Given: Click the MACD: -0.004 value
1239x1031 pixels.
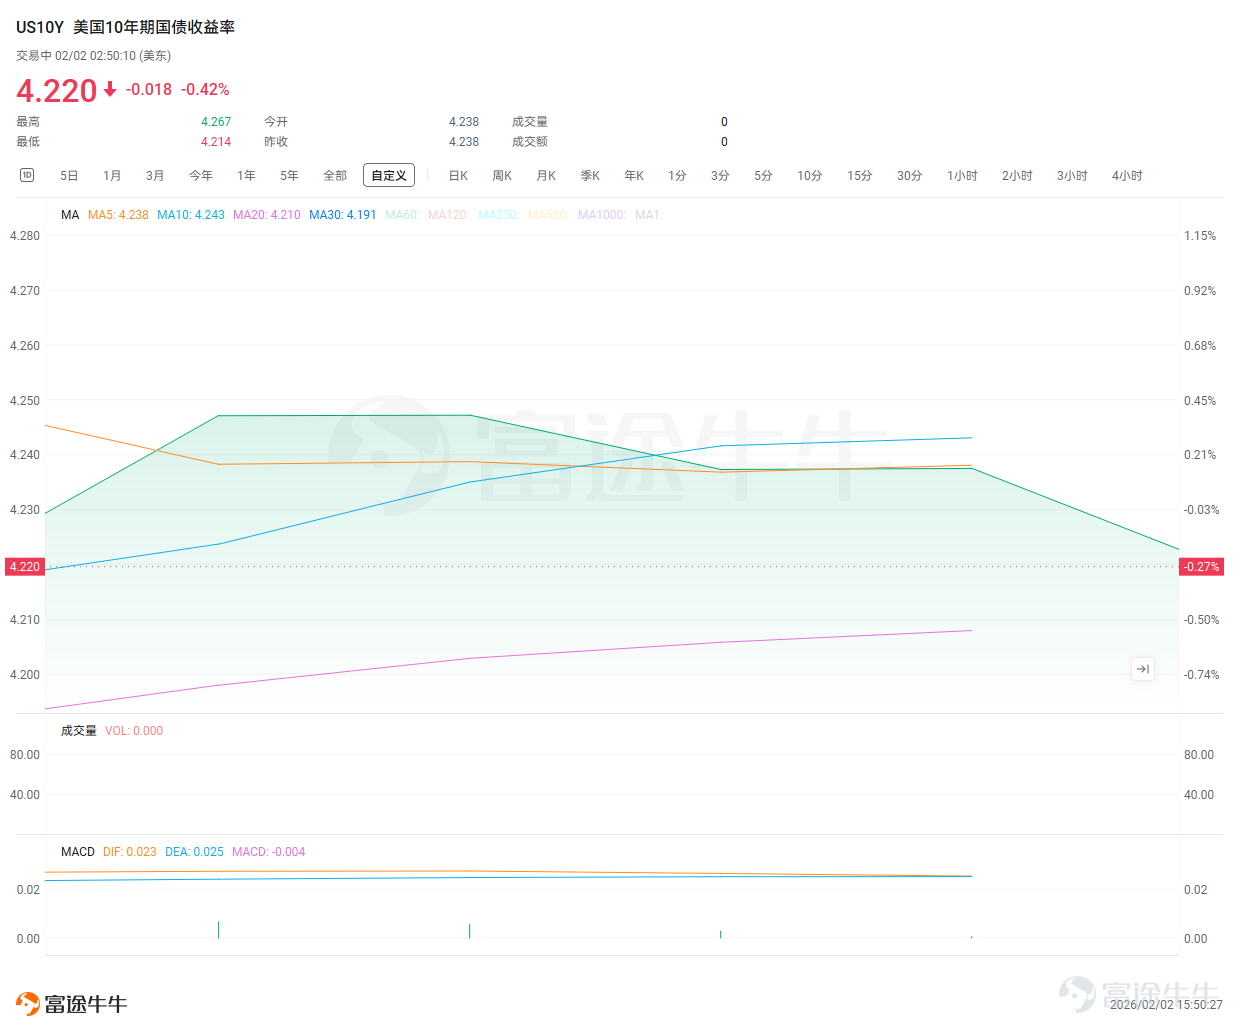Looking at the screenshot, I should click(269, 852).
